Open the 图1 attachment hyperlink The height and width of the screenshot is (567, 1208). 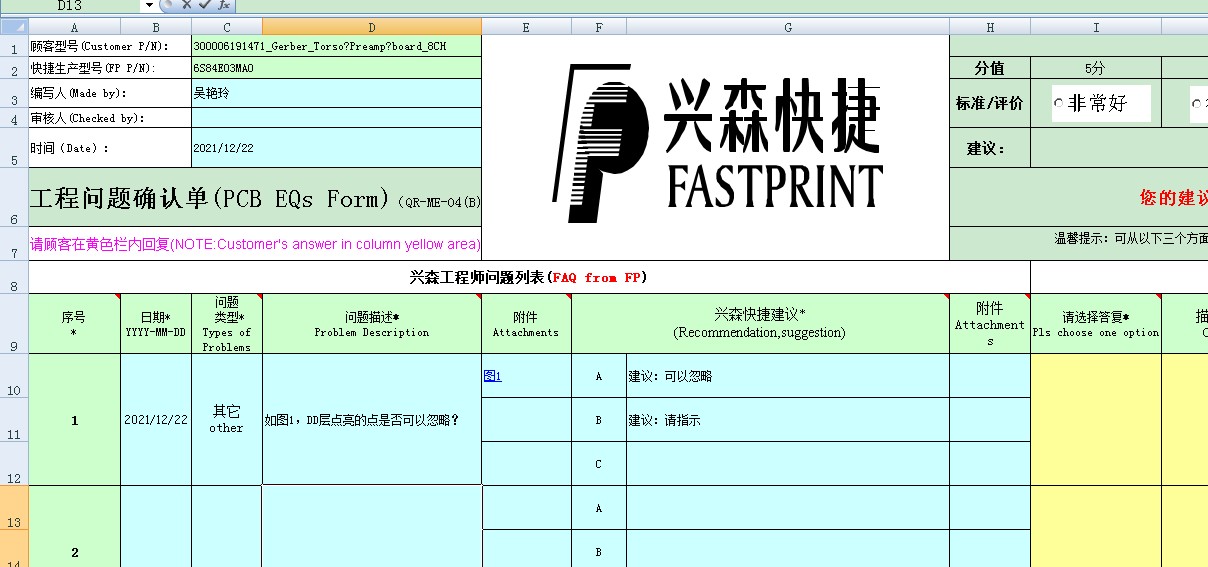click(492, 376)
